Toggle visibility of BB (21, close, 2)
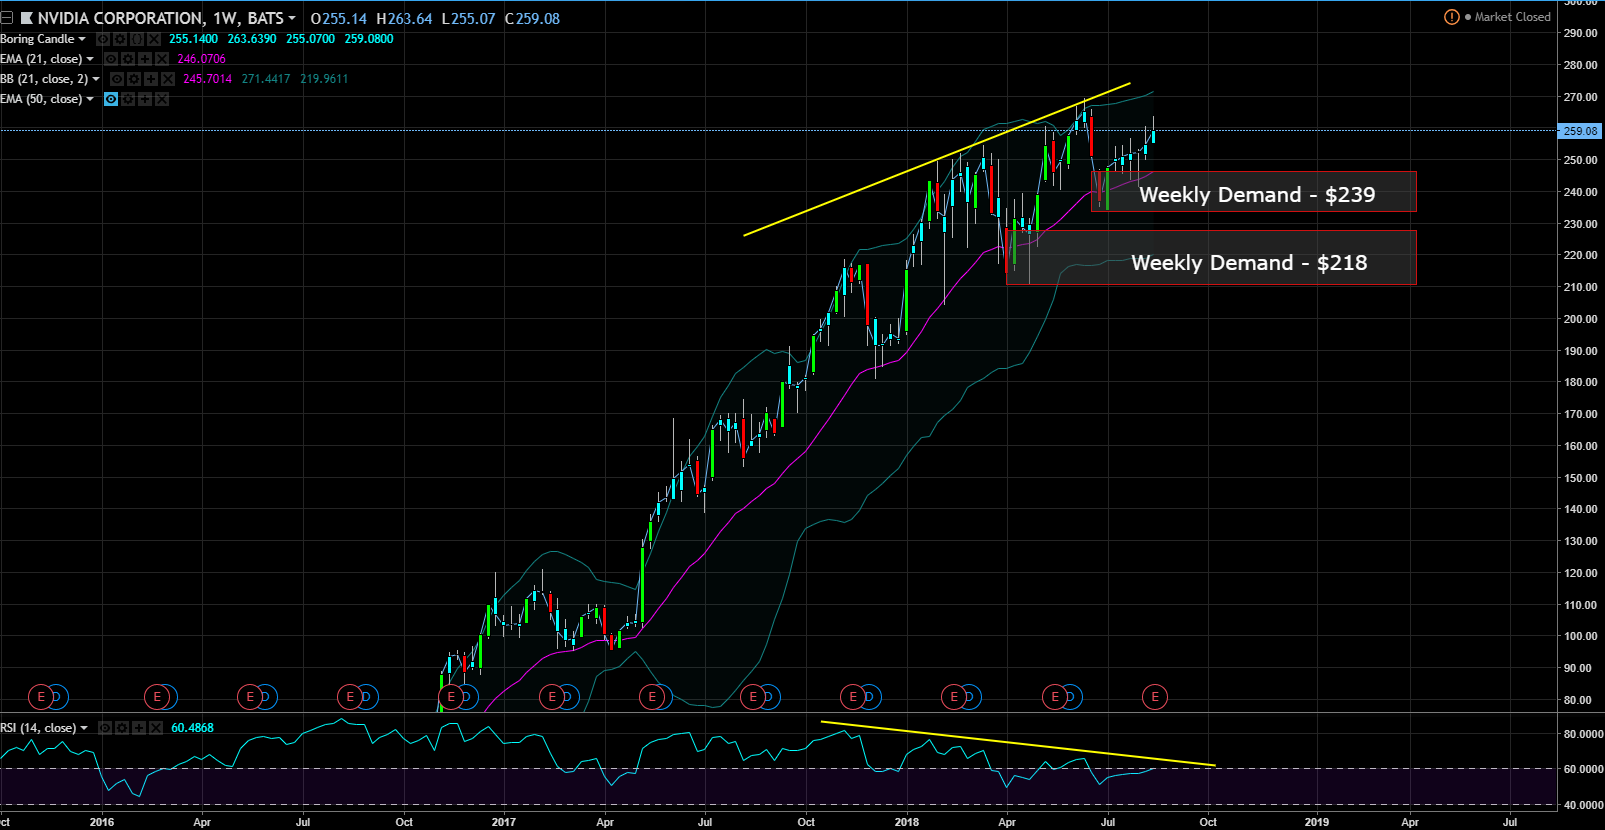Viewport: 1605px width, 830px height. 117,79
